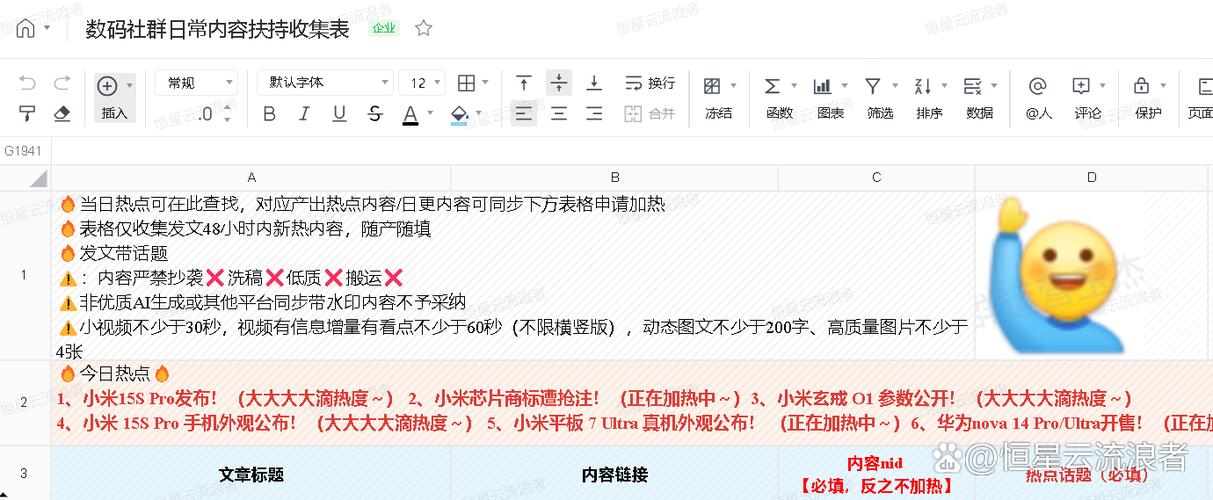Click the 筛选 filter funnel icon
1213x500 pixels.
tap(873, 86)
